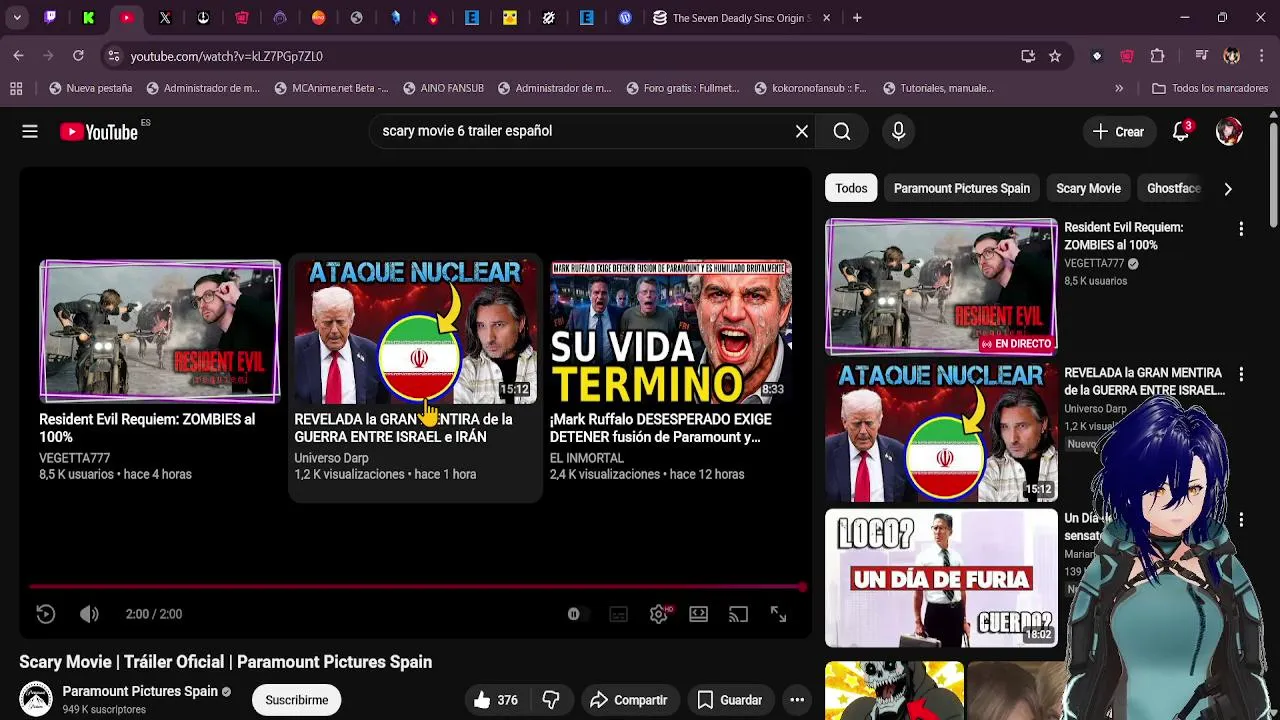
Task: Open the Paramount Pictures Spain channel avatar
Action: tap(36, 699)
